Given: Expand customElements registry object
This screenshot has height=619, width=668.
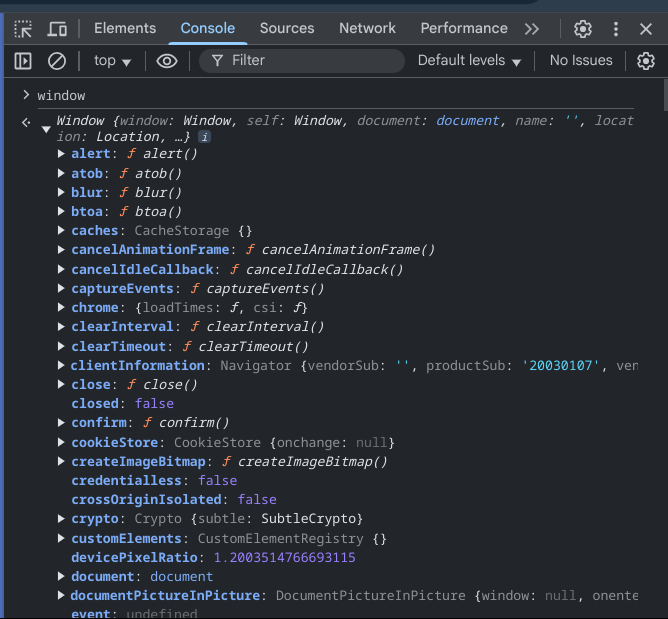Looking at the screenshot, I should 61,538.
